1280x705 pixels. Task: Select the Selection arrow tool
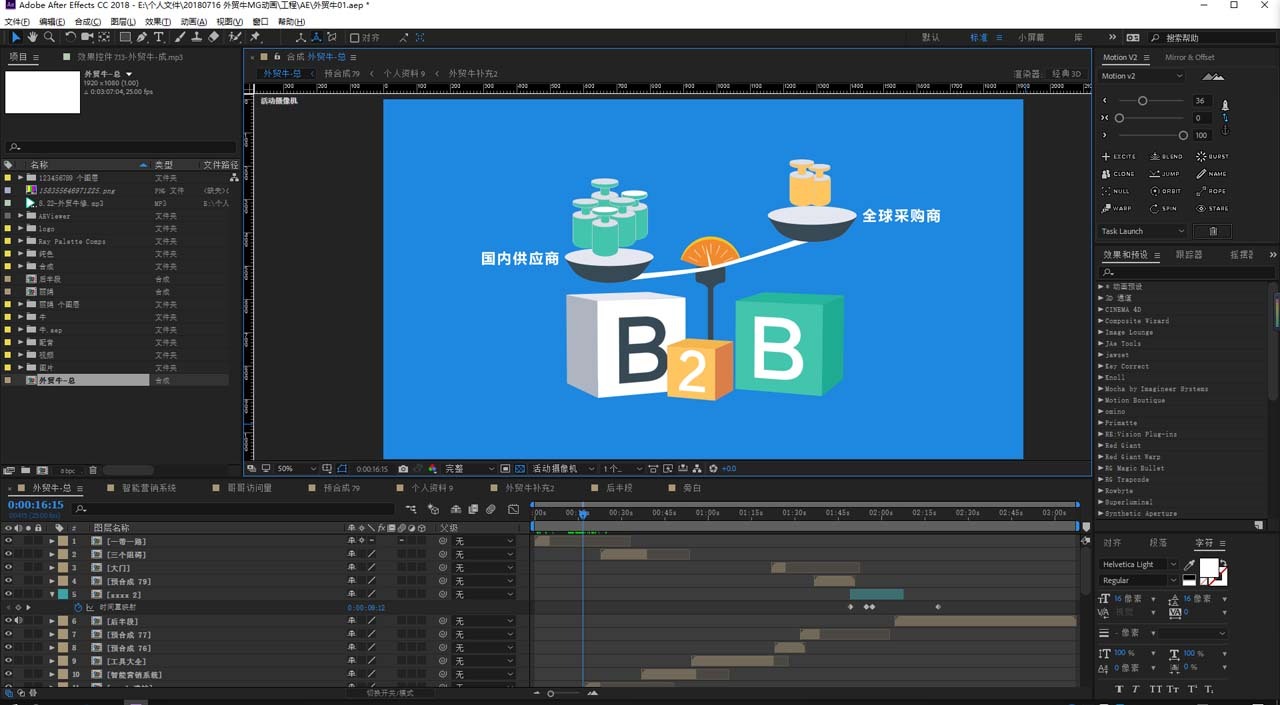pos(16,37)
